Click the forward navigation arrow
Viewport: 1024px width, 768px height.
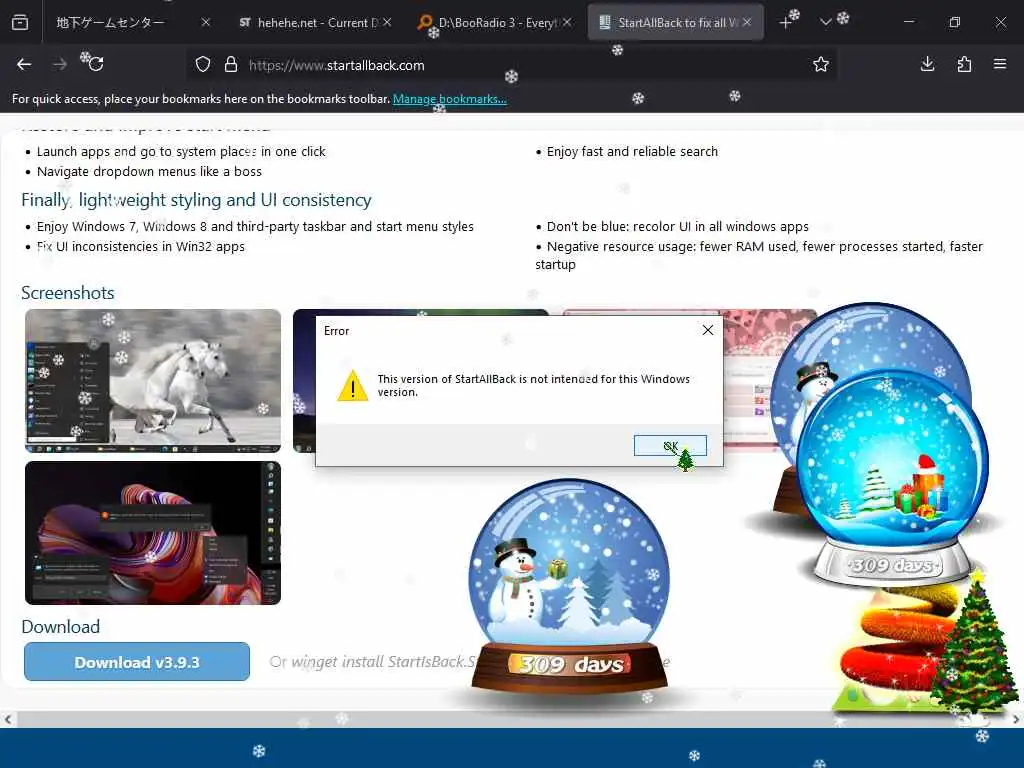[59, 64]
